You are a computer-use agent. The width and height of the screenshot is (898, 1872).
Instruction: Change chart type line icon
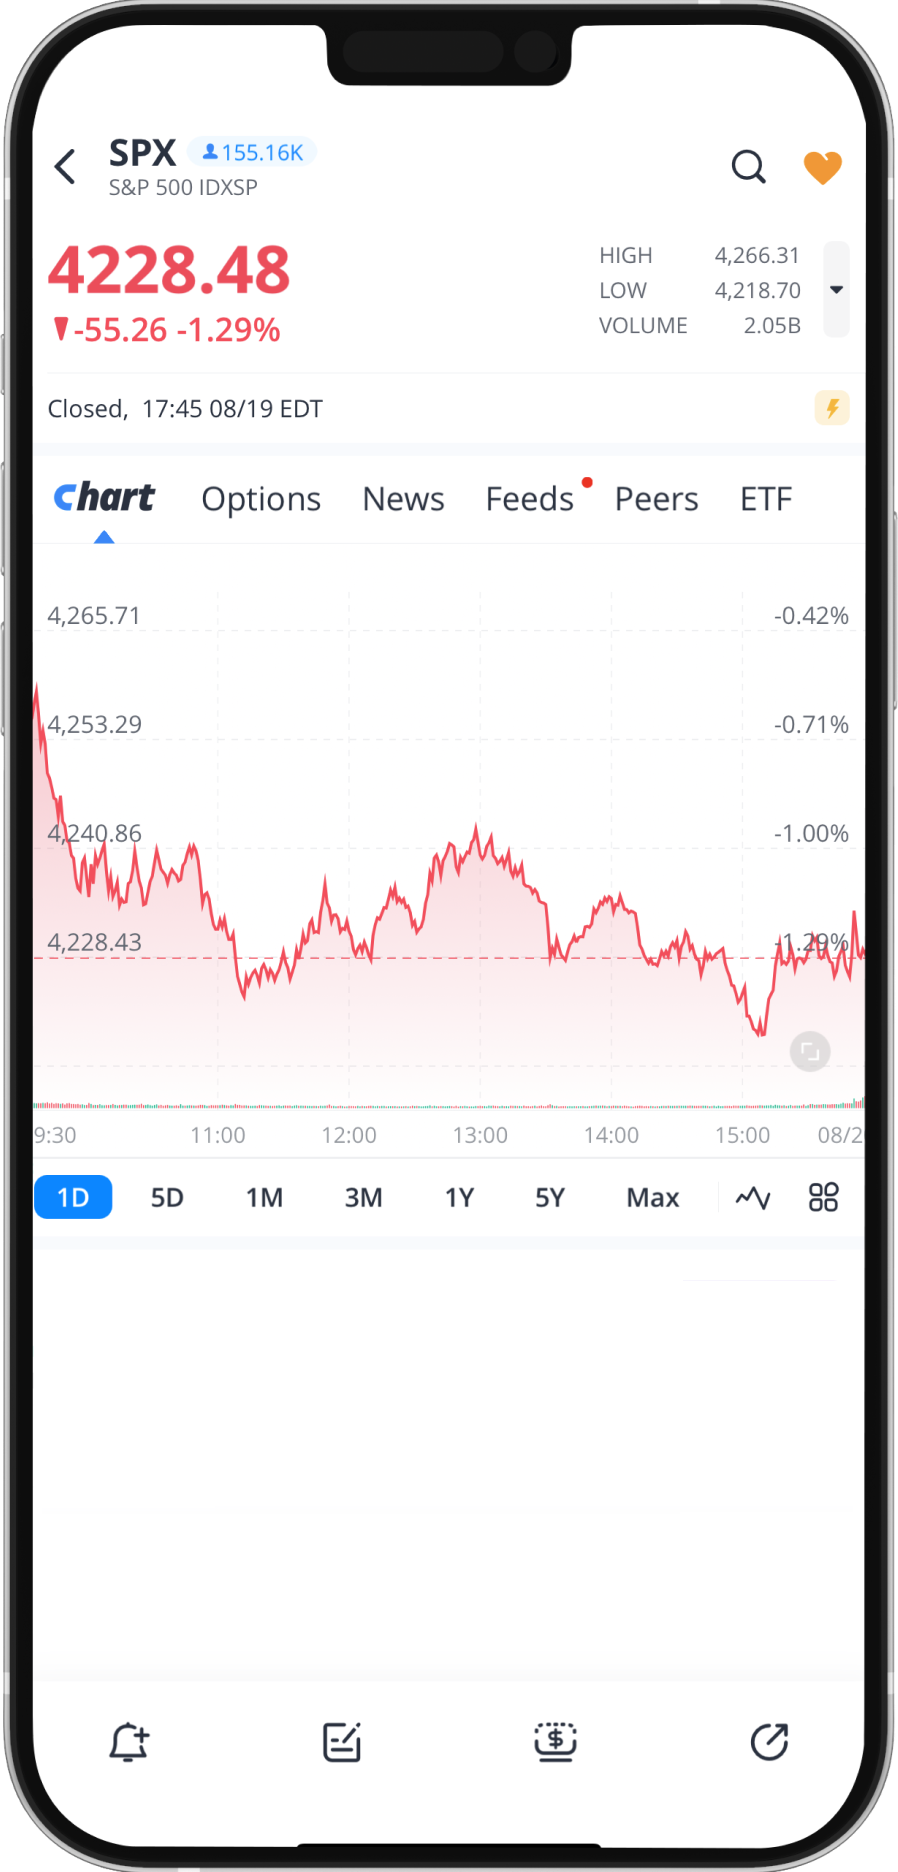pos(753,1198)
